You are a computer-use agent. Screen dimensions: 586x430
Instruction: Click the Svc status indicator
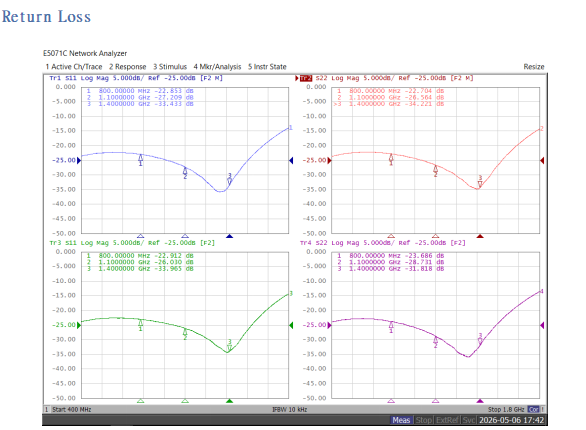[x=469, y=420]
